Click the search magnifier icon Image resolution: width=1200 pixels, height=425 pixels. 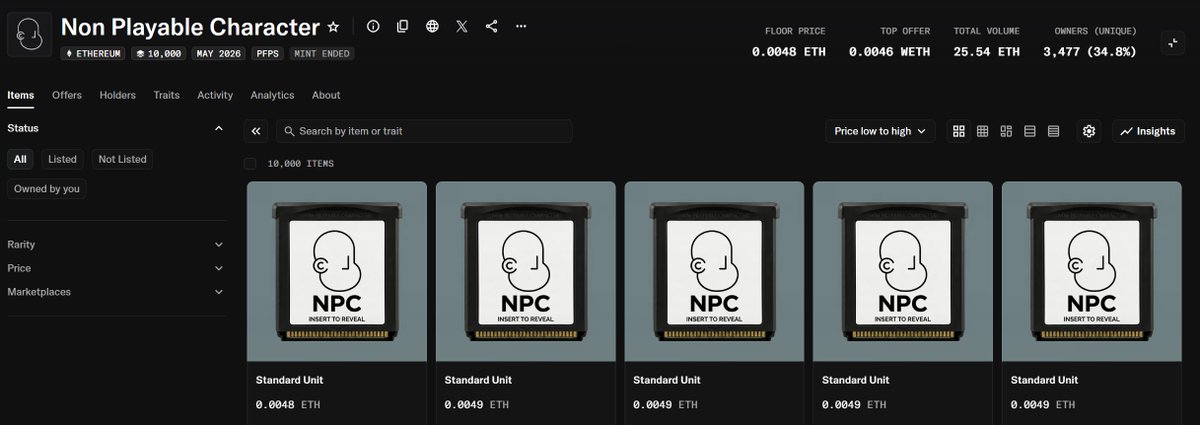pos(289,131)
